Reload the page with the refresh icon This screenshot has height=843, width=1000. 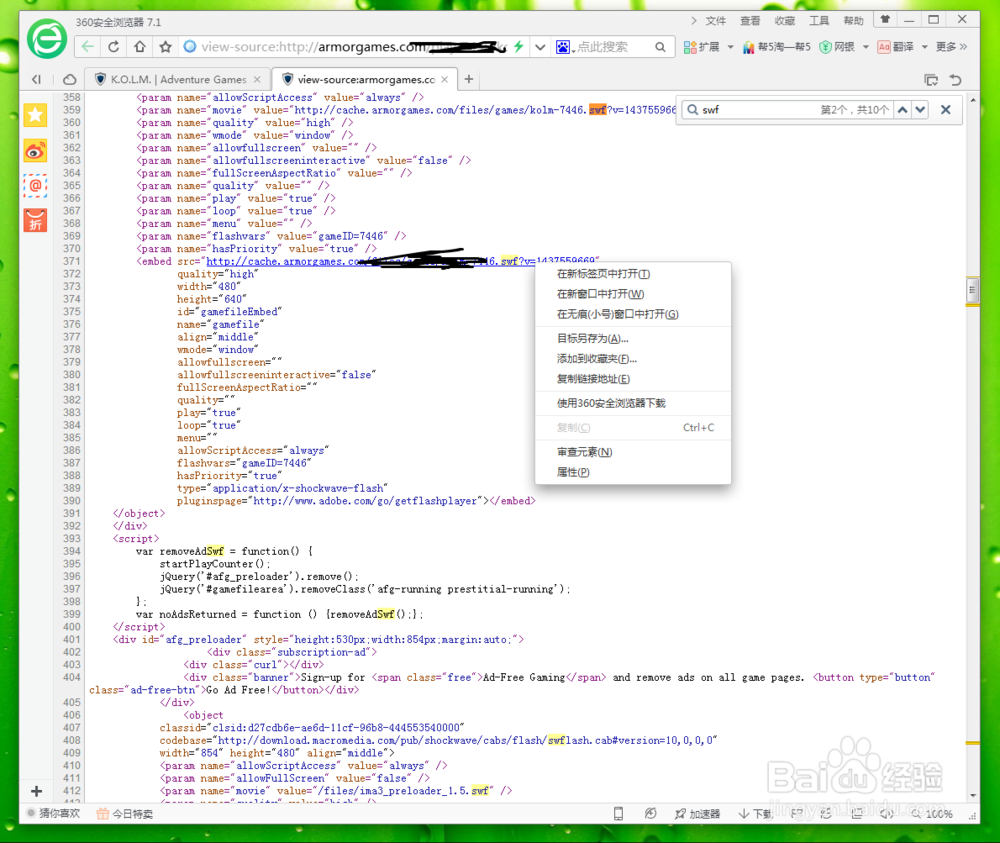(114, 47)
